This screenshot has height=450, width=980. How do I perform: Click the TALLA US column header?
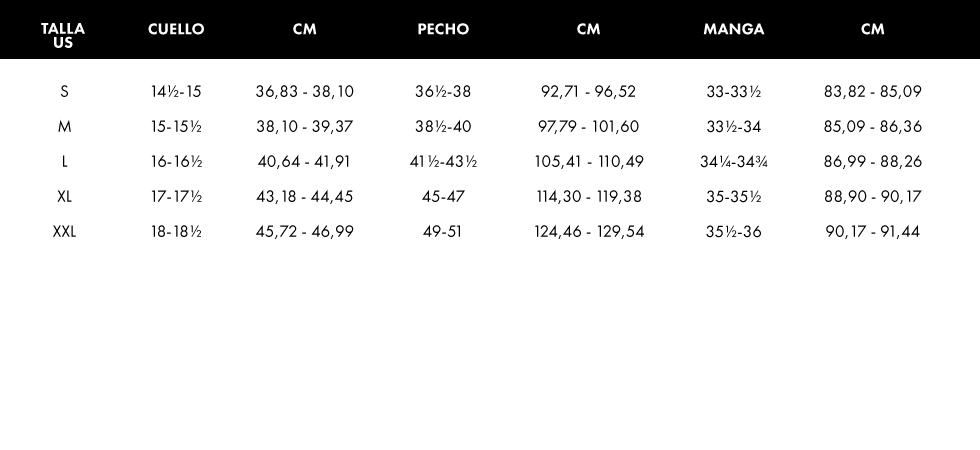click(x=63, y=35)
